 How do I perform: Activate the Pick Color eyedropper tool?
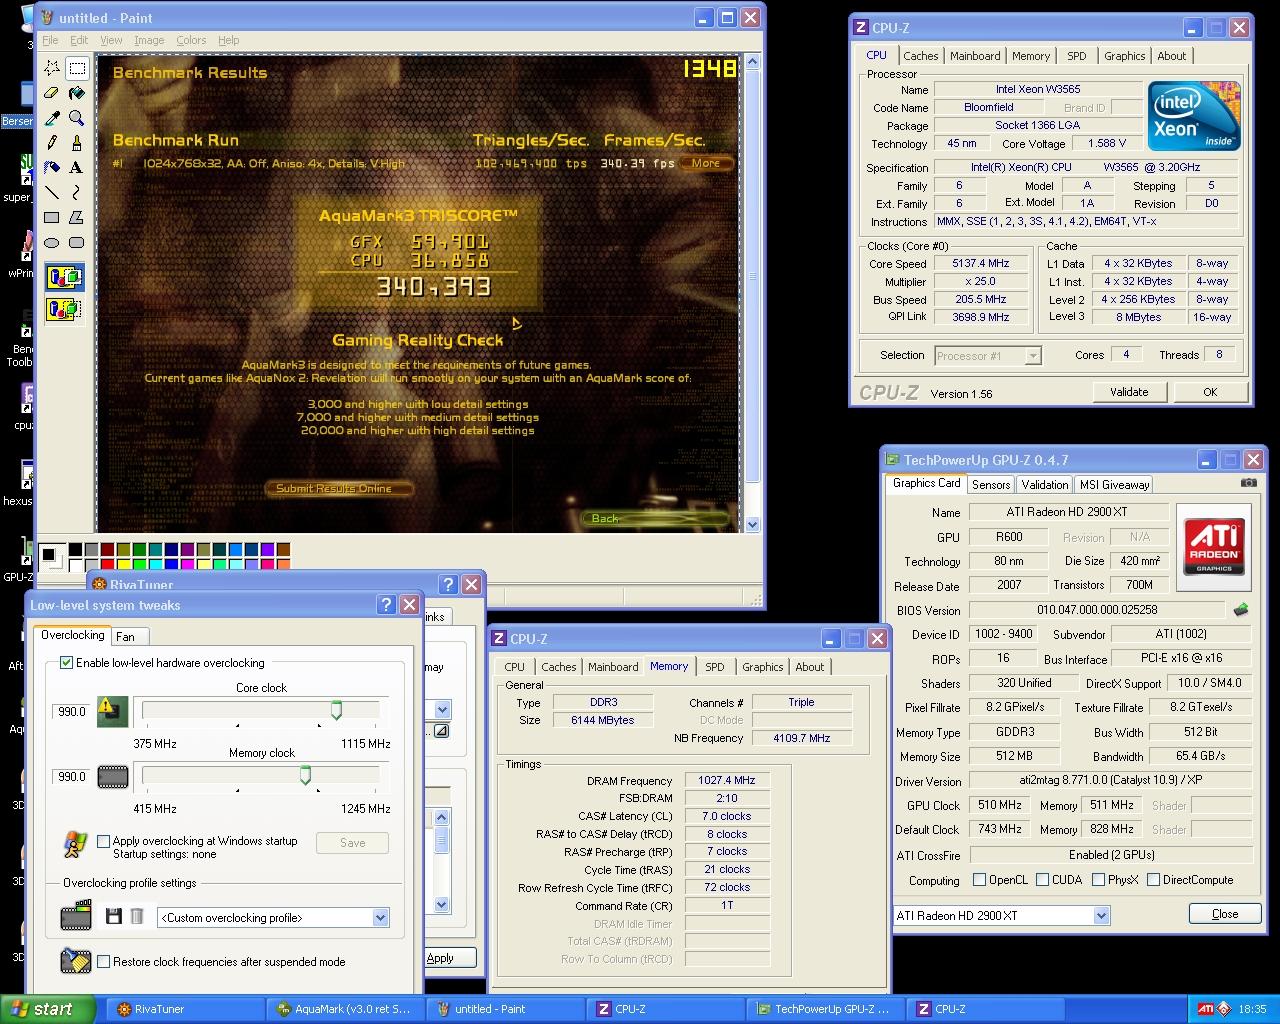point(52,118)
